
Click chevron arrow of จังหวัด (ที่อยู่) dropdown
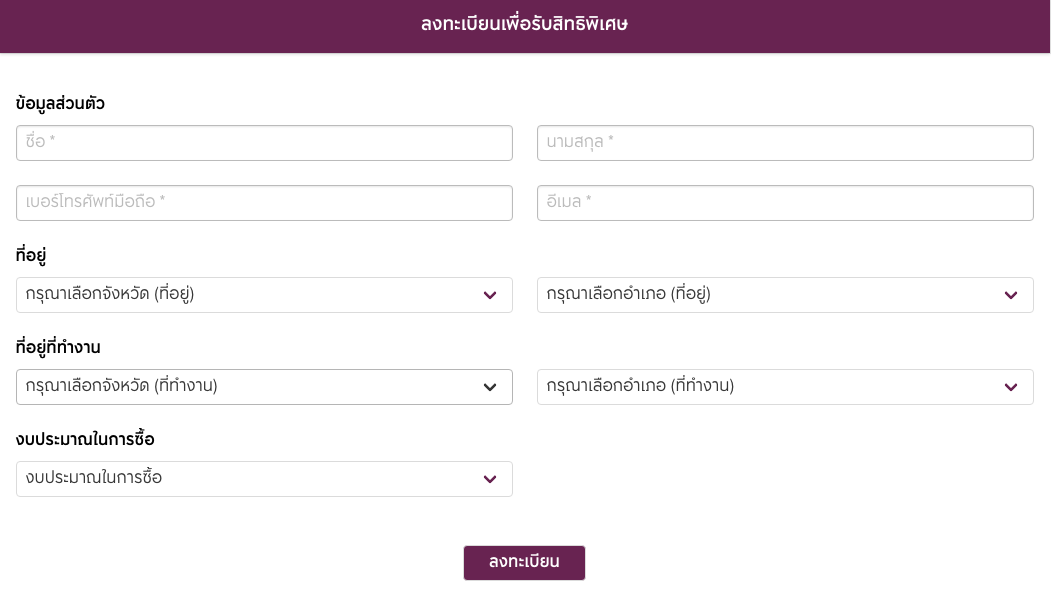click(x=490, y=295)
